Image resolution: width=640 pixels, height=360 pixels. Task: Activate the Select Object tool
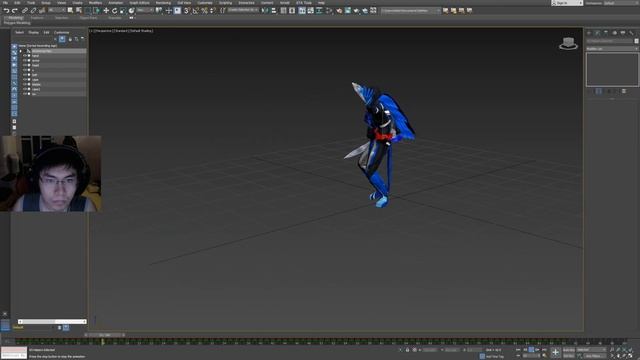pos(70,11)
